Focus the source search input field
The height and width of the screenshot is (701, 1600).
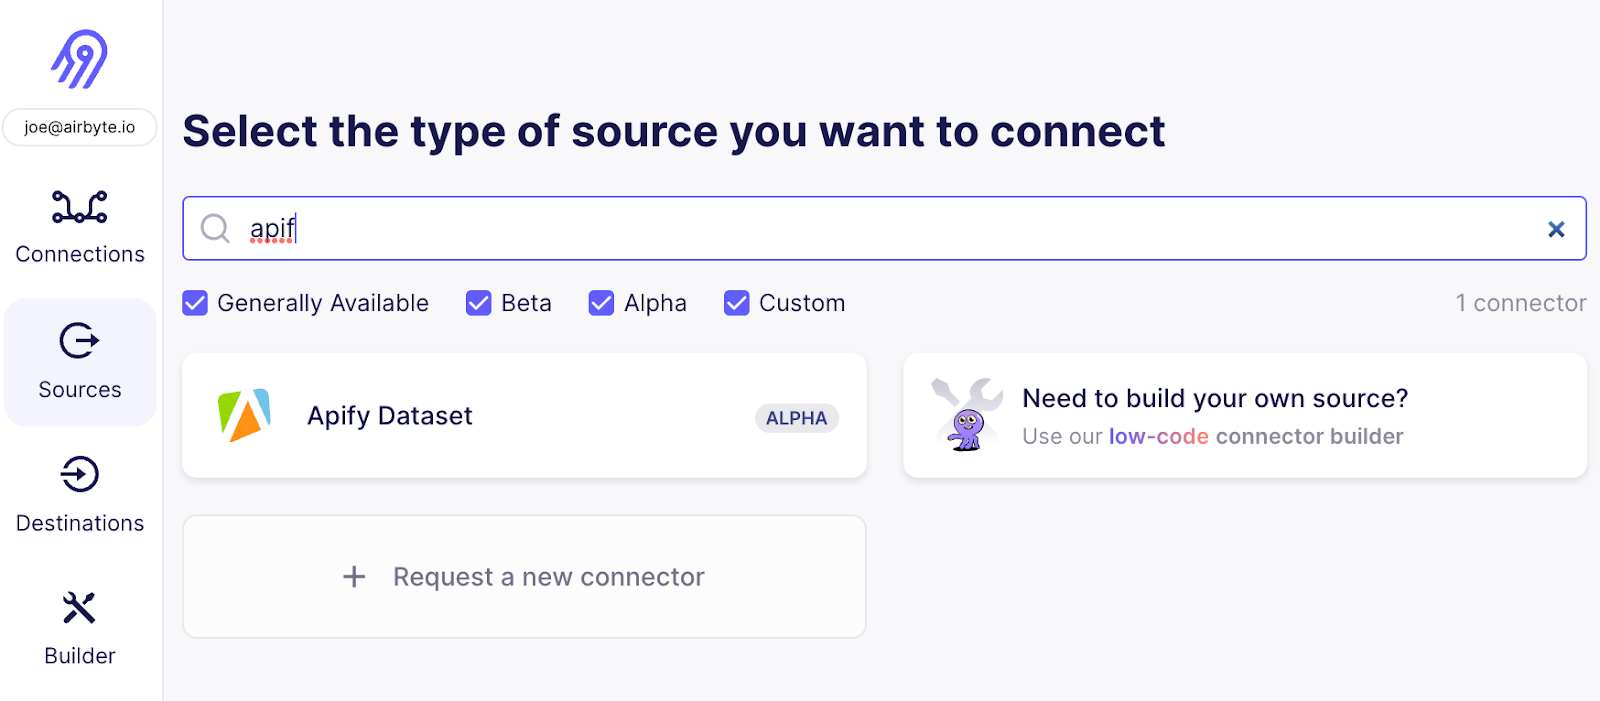pyautogui.click(x=880, y=229)
